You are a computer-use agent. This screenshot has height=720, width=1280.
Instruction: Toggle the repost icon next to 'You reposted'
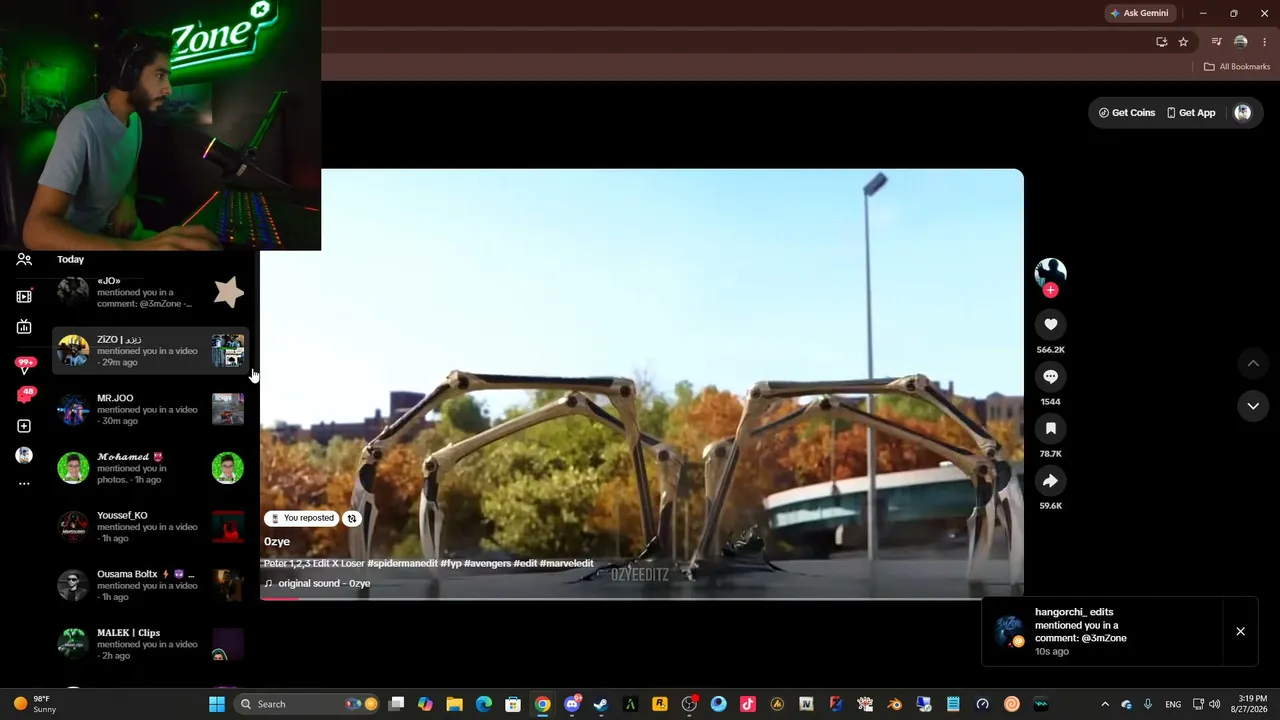pos(352,518)
